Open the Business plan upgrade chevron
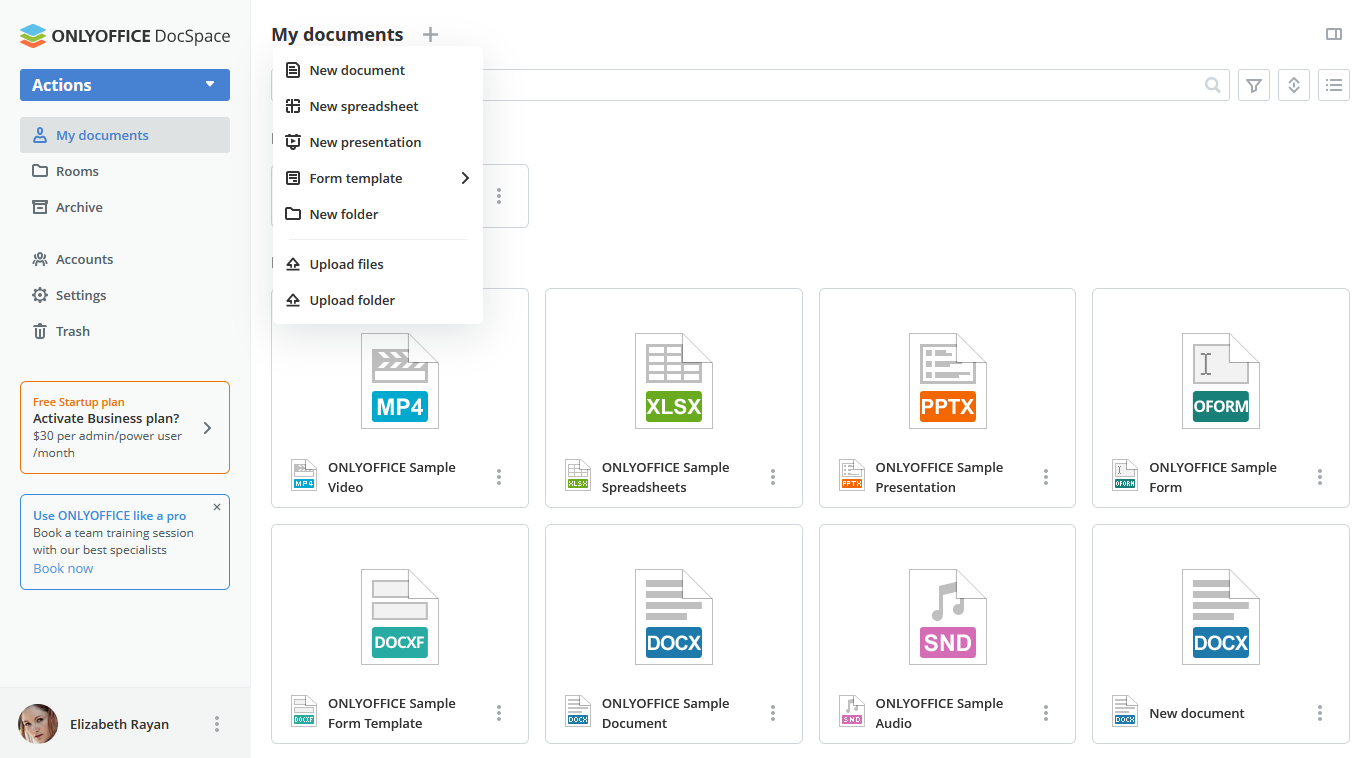Screen dimensions: 1361x758 pyautogui.click(x=207, y=427)
